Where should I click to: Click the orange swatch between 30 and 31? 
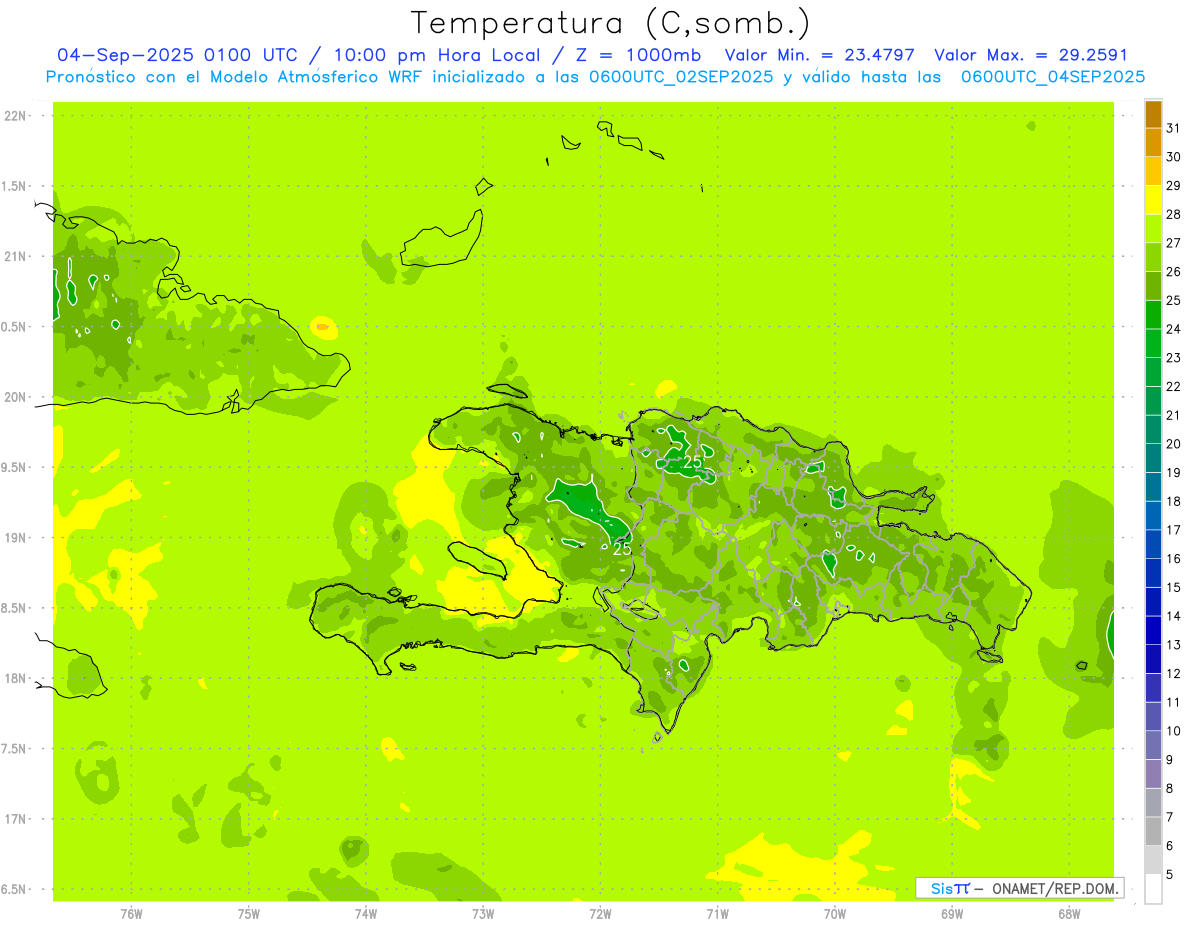coord(1153,143)
